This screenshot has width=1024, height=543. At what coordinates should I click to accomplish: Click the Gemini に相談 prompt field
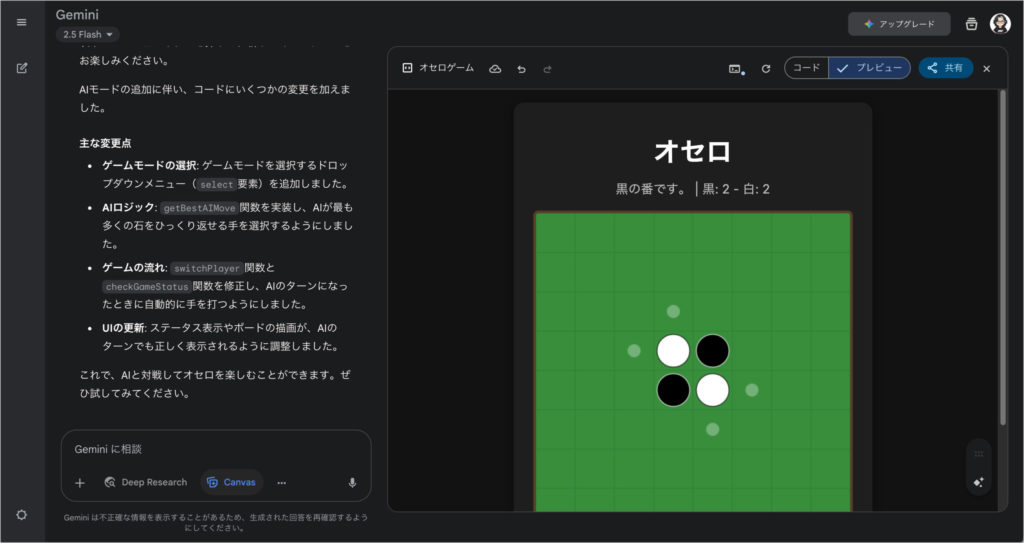pyautogui.click(x=215, y=450)
